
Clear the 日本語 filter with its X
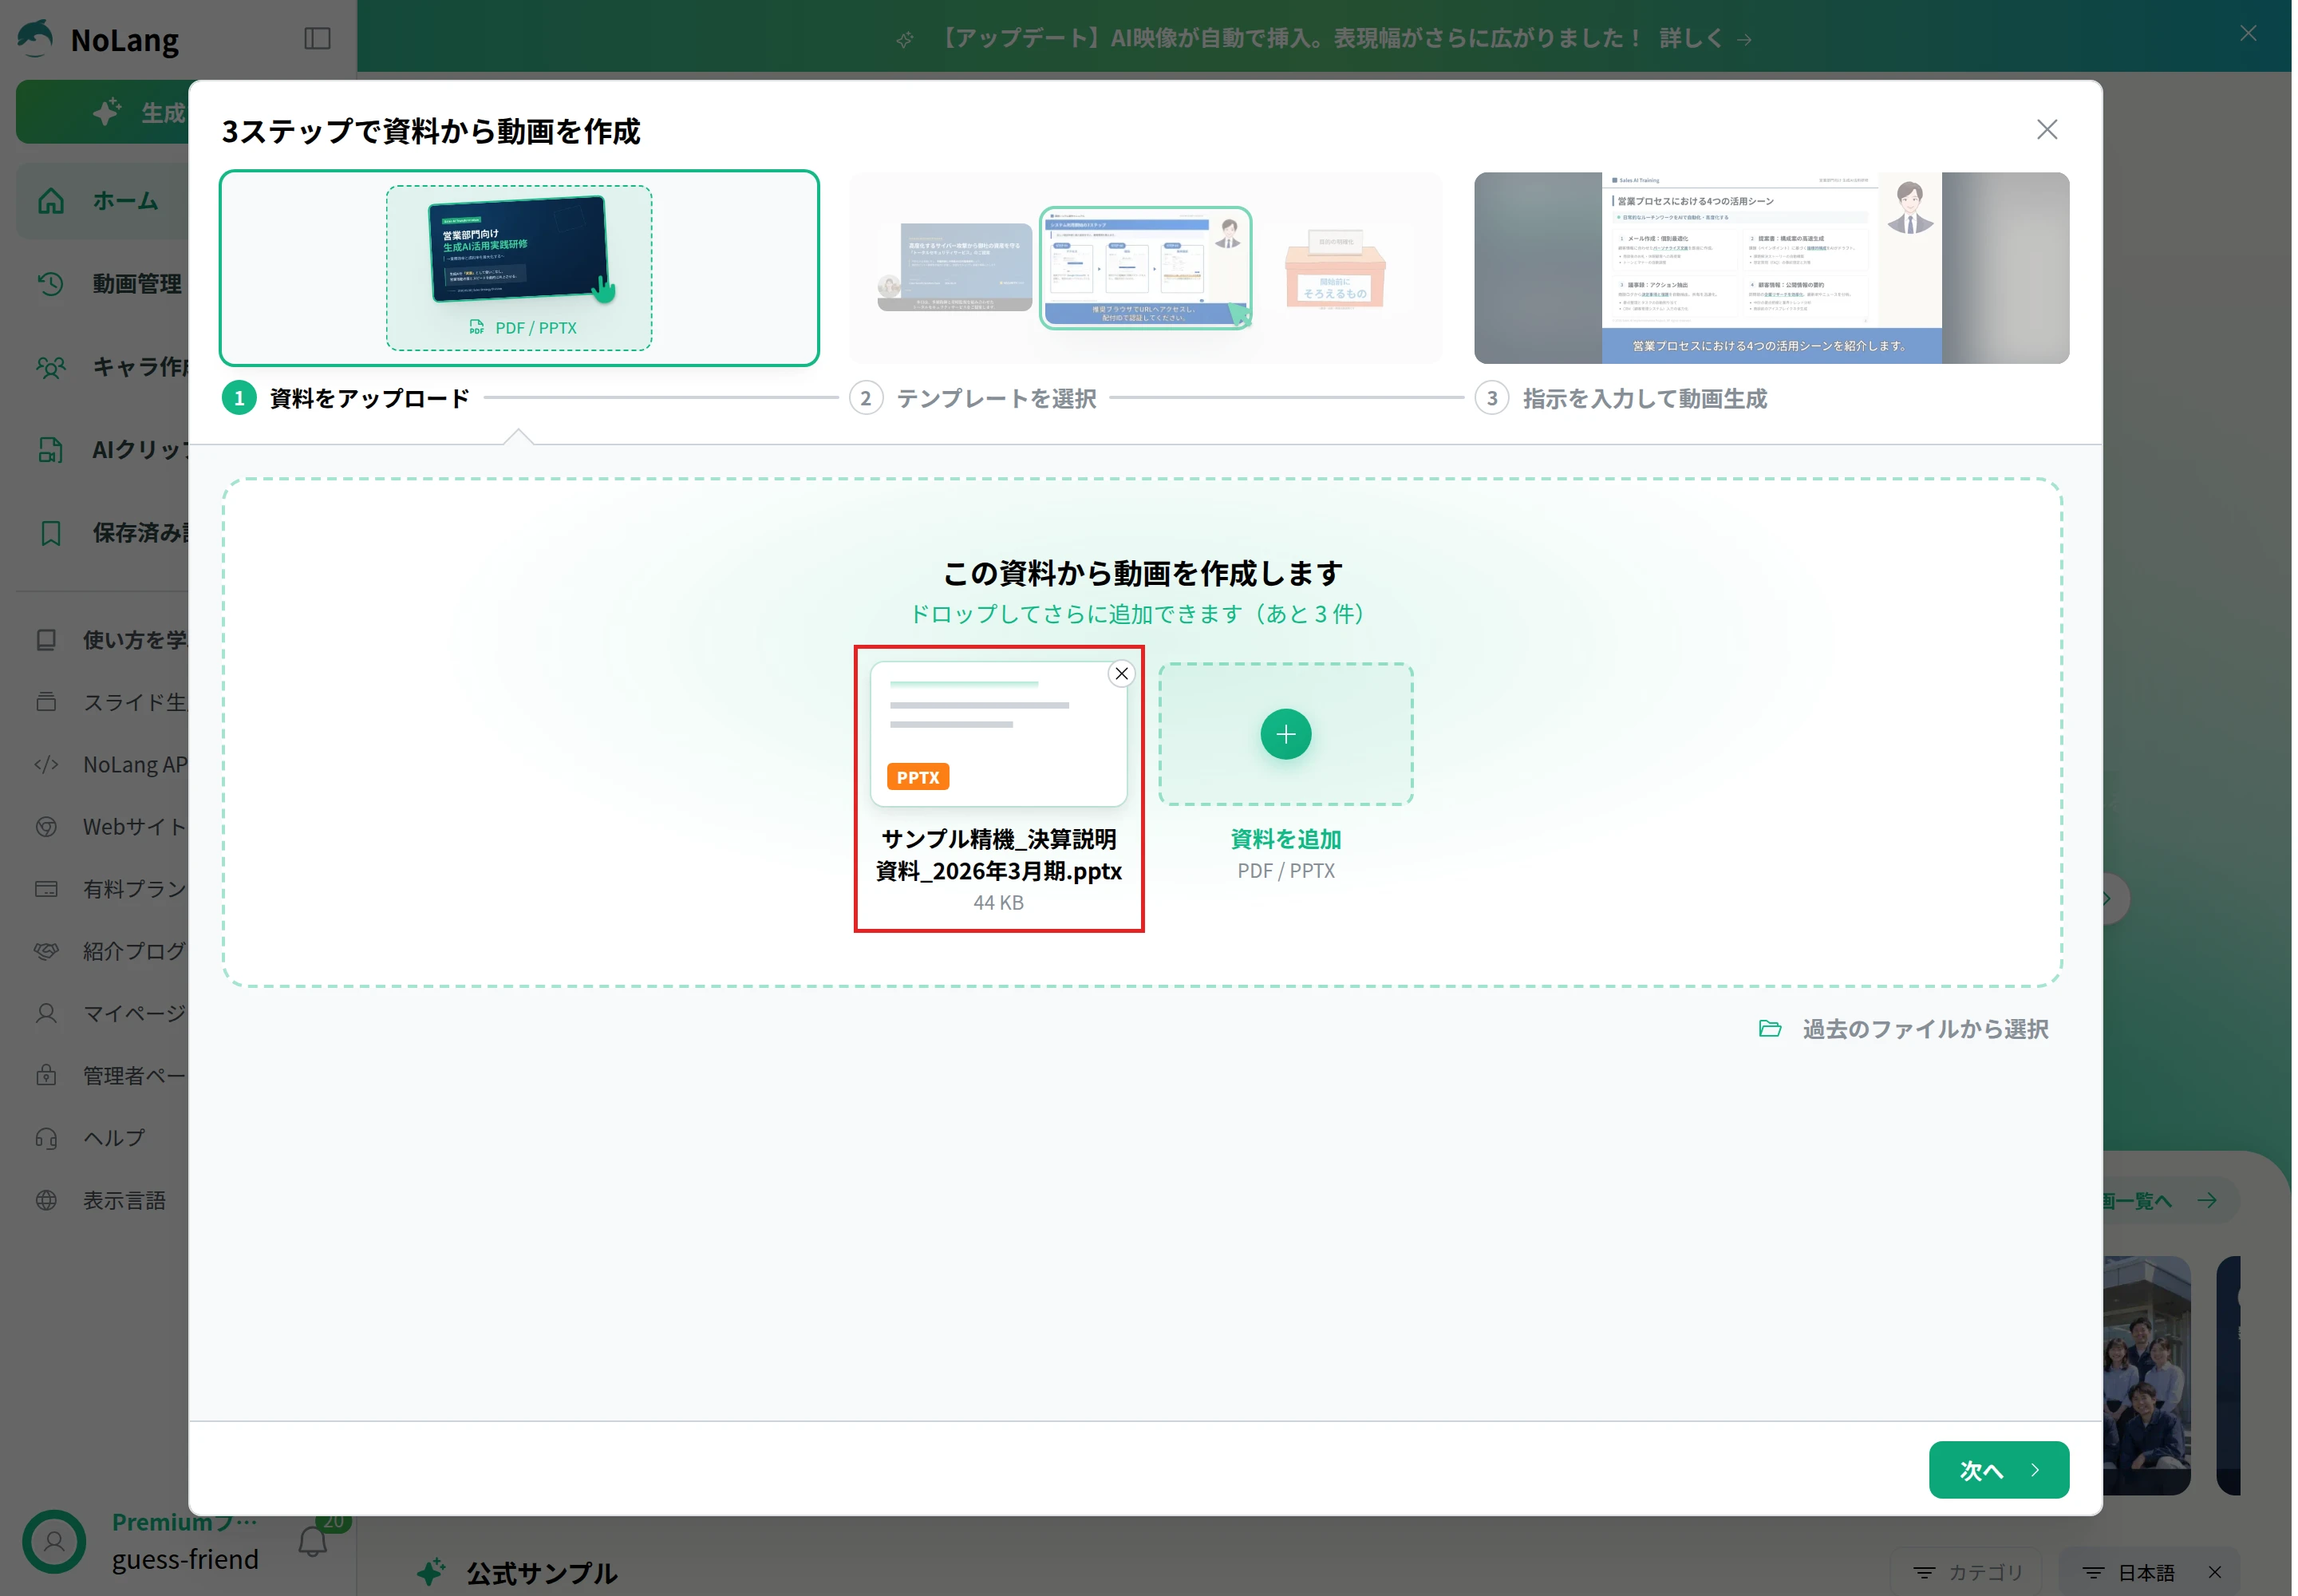(x=2215, y=1572)
